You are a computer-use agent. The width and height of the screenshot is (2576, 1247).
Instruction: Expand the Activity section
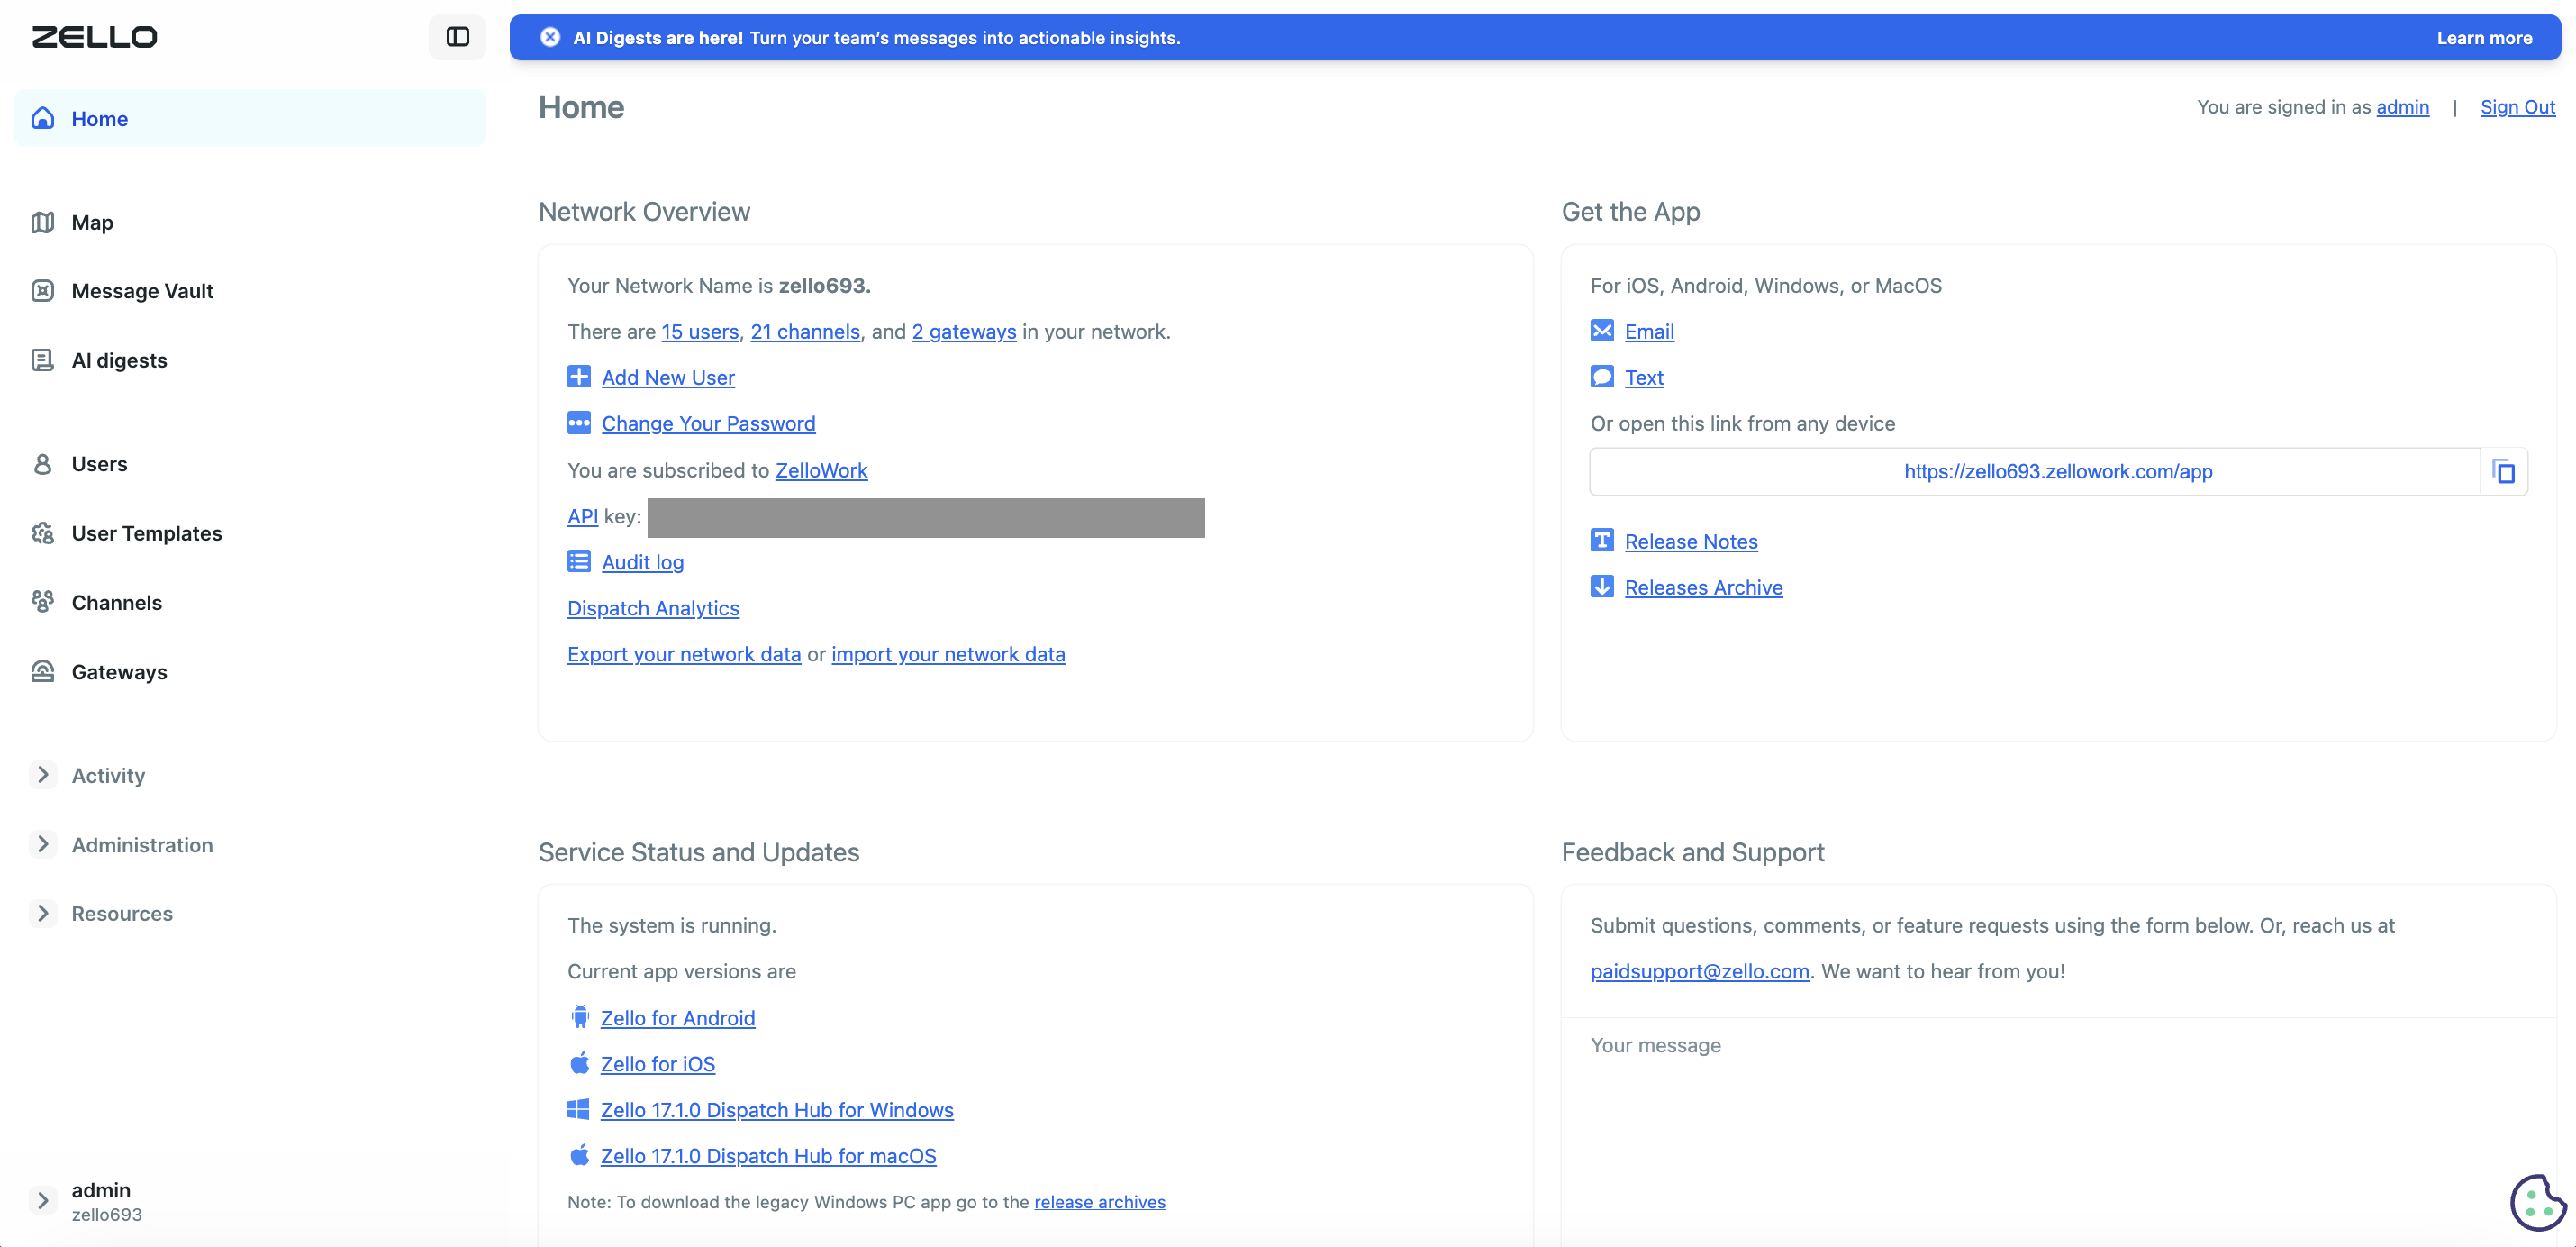click(43, 775)
